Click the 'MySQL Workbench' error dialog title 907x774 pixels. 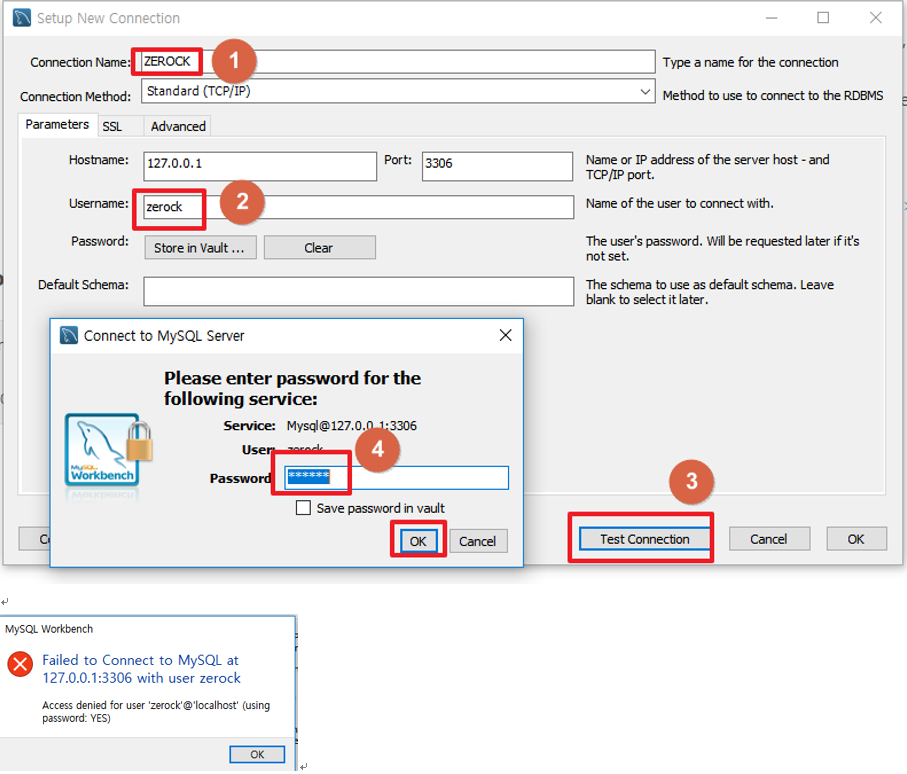point(49,629)
